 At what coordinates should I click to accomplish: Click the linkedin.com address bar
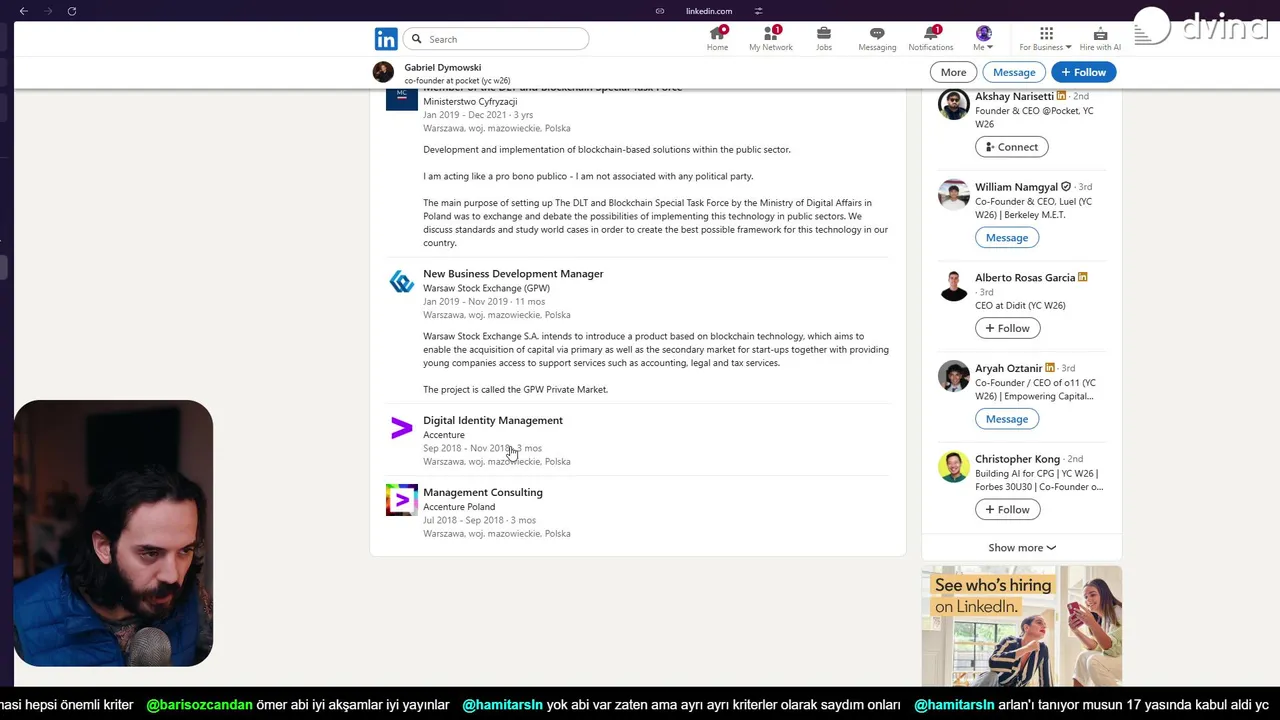point(709,11)
